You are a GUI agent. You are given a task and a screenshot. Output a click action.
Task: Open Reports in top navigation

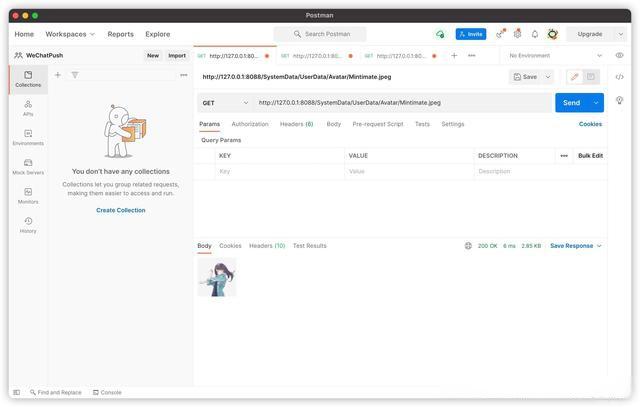[x=120, y=34]
